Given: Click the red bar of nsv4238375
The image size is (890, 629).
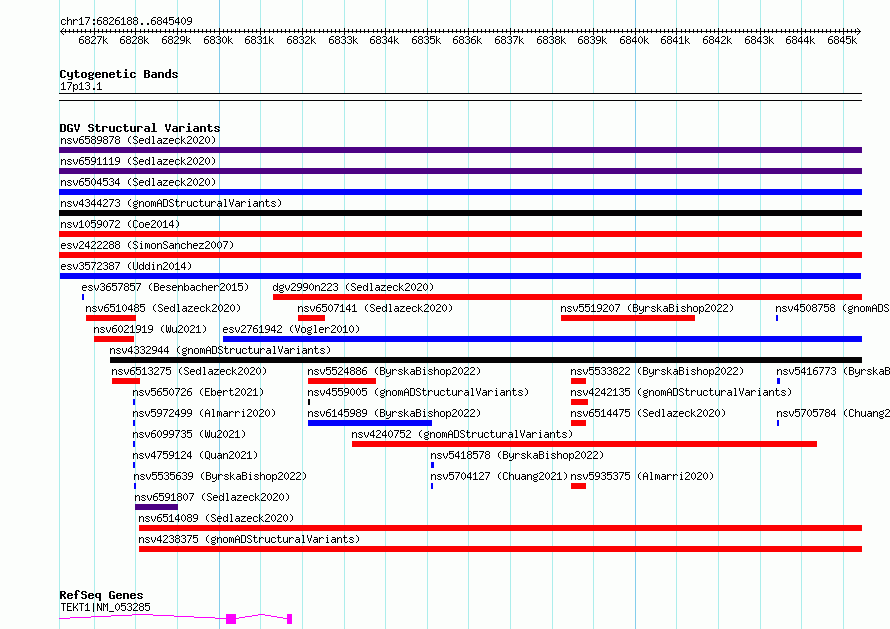Looking at the screenshot, I should pos(500,549).
